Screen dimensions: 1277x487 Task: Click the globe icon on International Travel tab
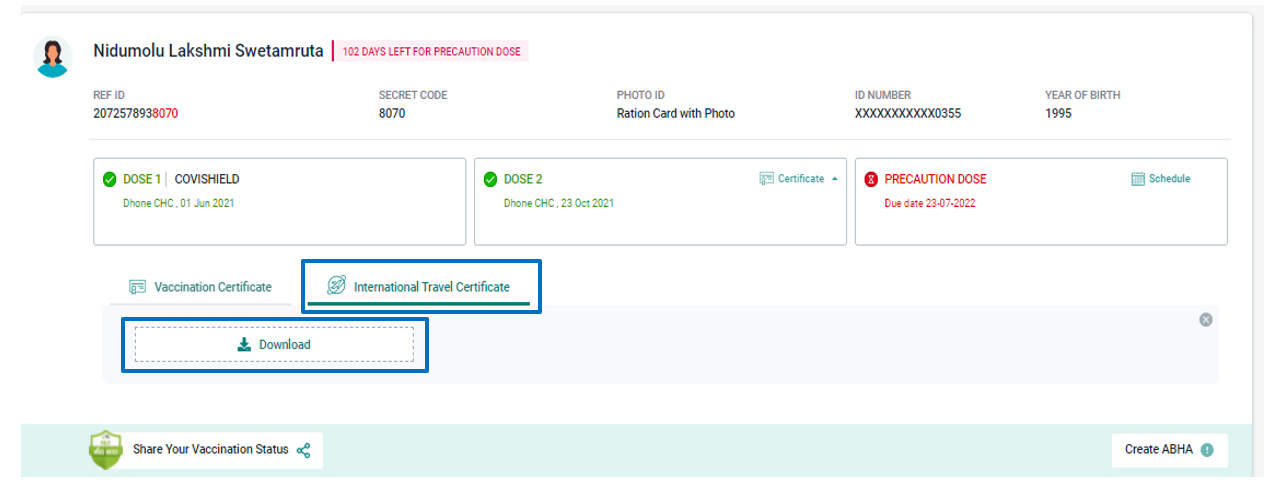337,286
